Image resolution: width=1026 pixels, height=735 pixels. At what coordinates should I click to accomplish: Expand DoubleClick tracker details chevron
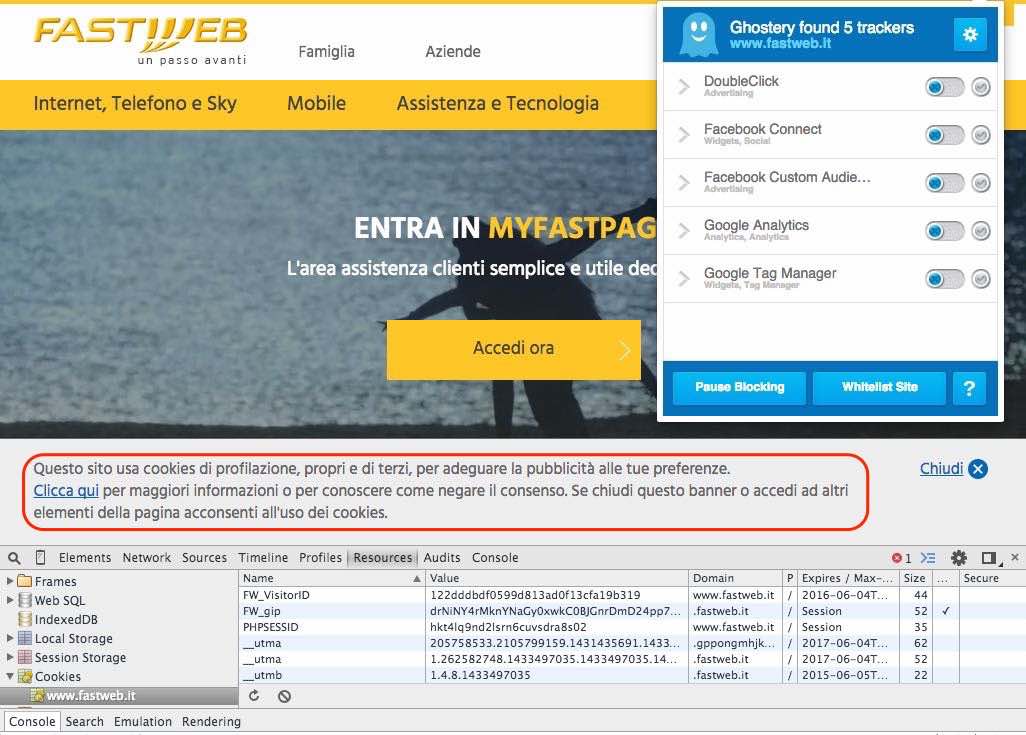tap(684, 86)
